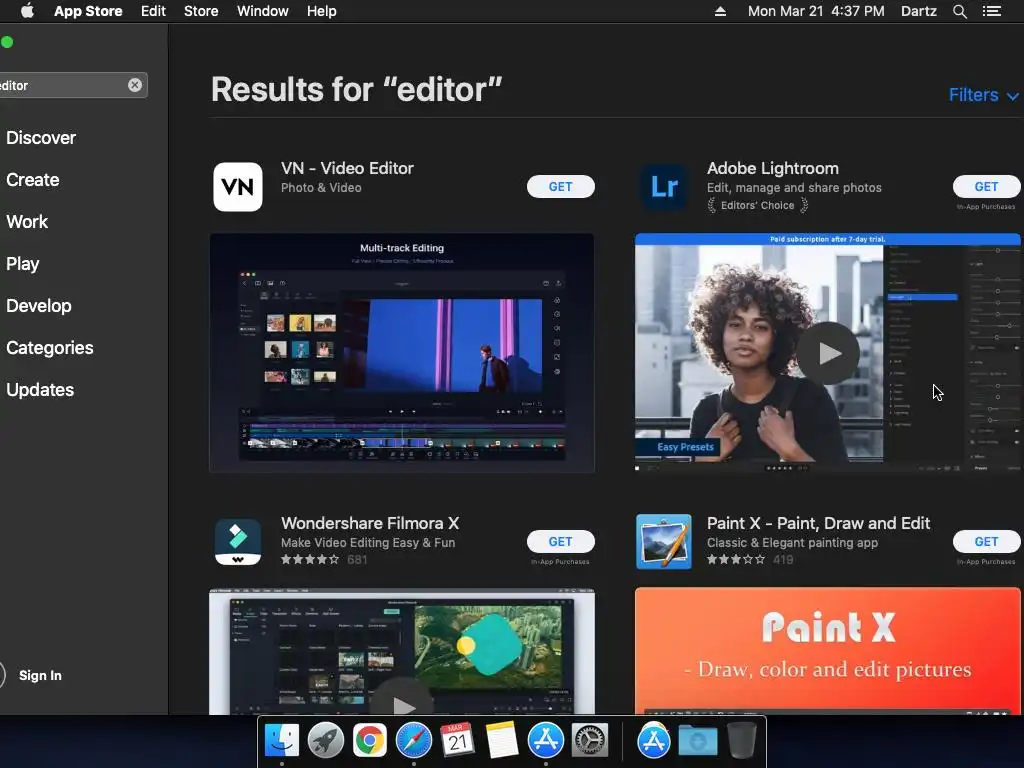
Task: Launch Google Chrome from the dock
Action: 370,741
